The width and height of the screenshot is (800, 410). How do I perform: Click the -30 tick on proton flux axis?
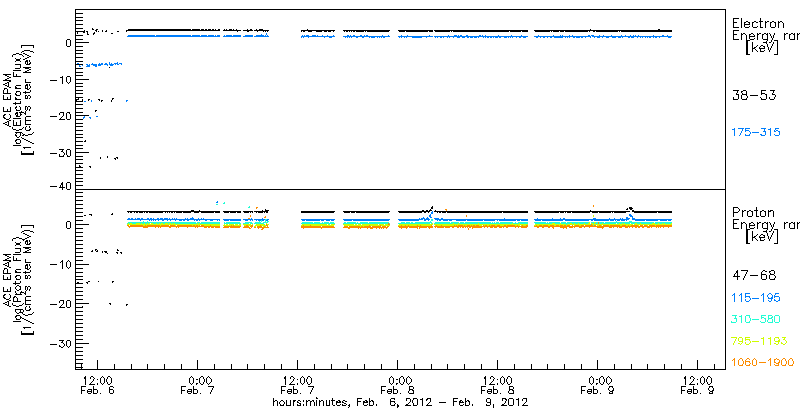click(61, 344)
